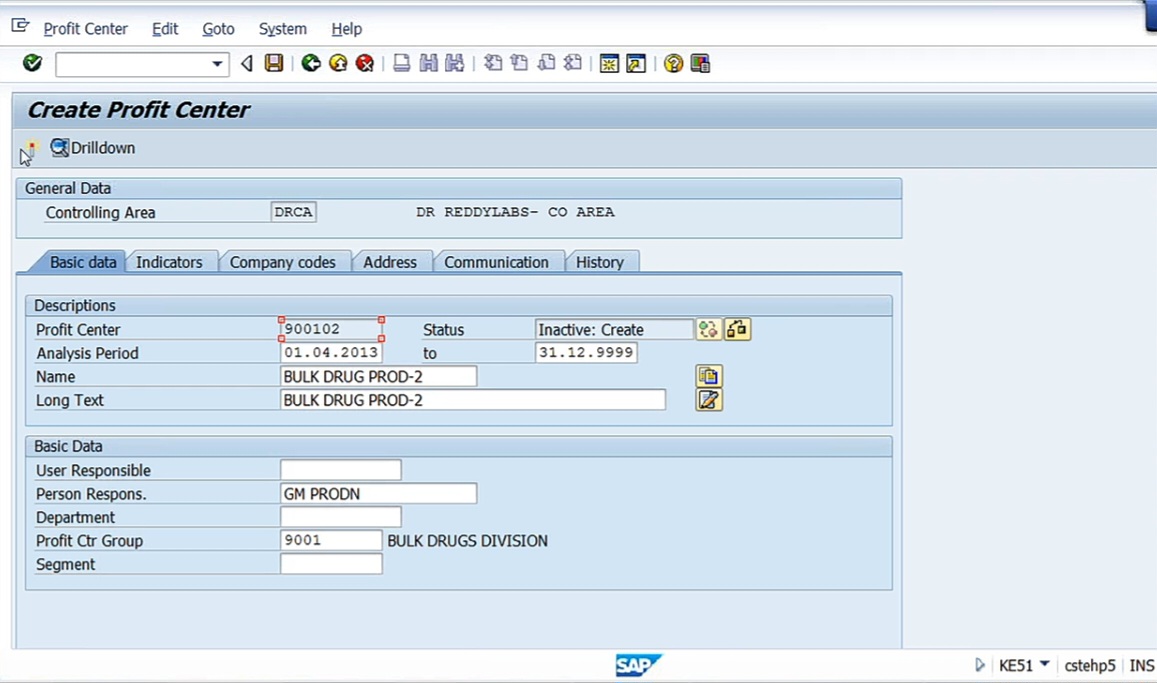Click the Profit Center field 900102

click(331, 329)
